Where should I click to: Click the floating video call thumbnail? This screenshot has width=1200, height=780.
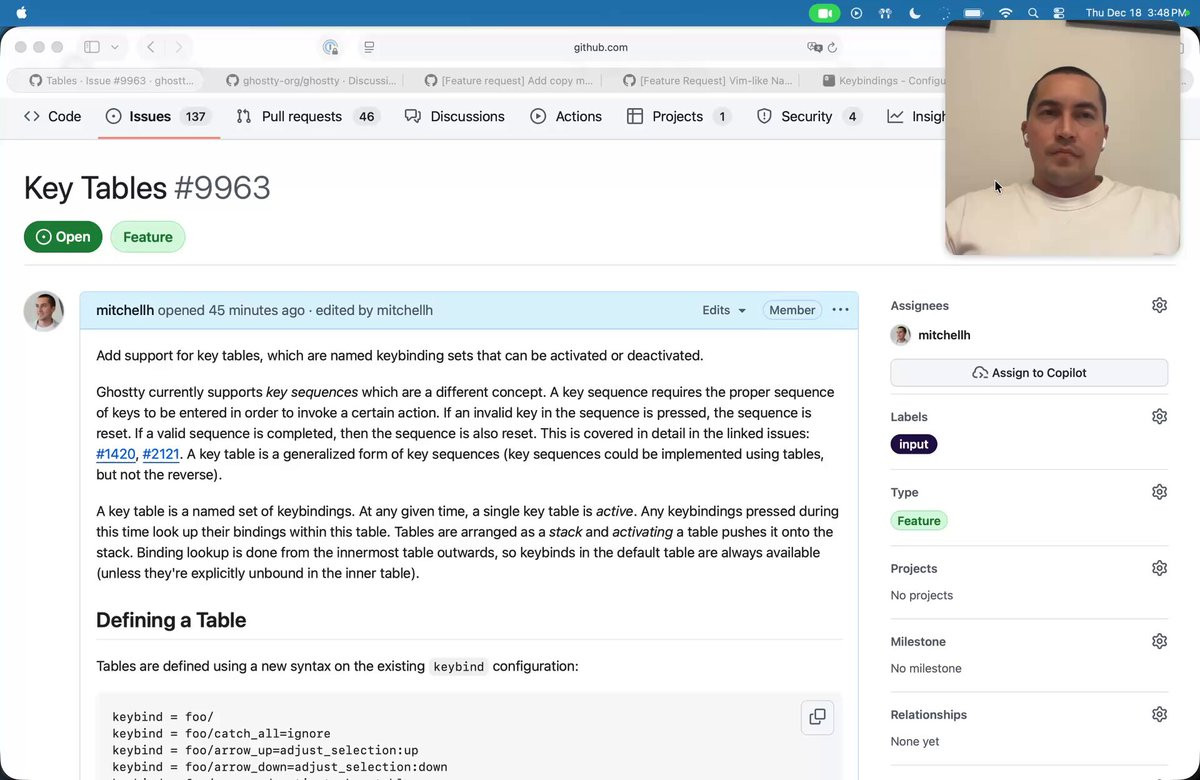[x=1062, y=138]
